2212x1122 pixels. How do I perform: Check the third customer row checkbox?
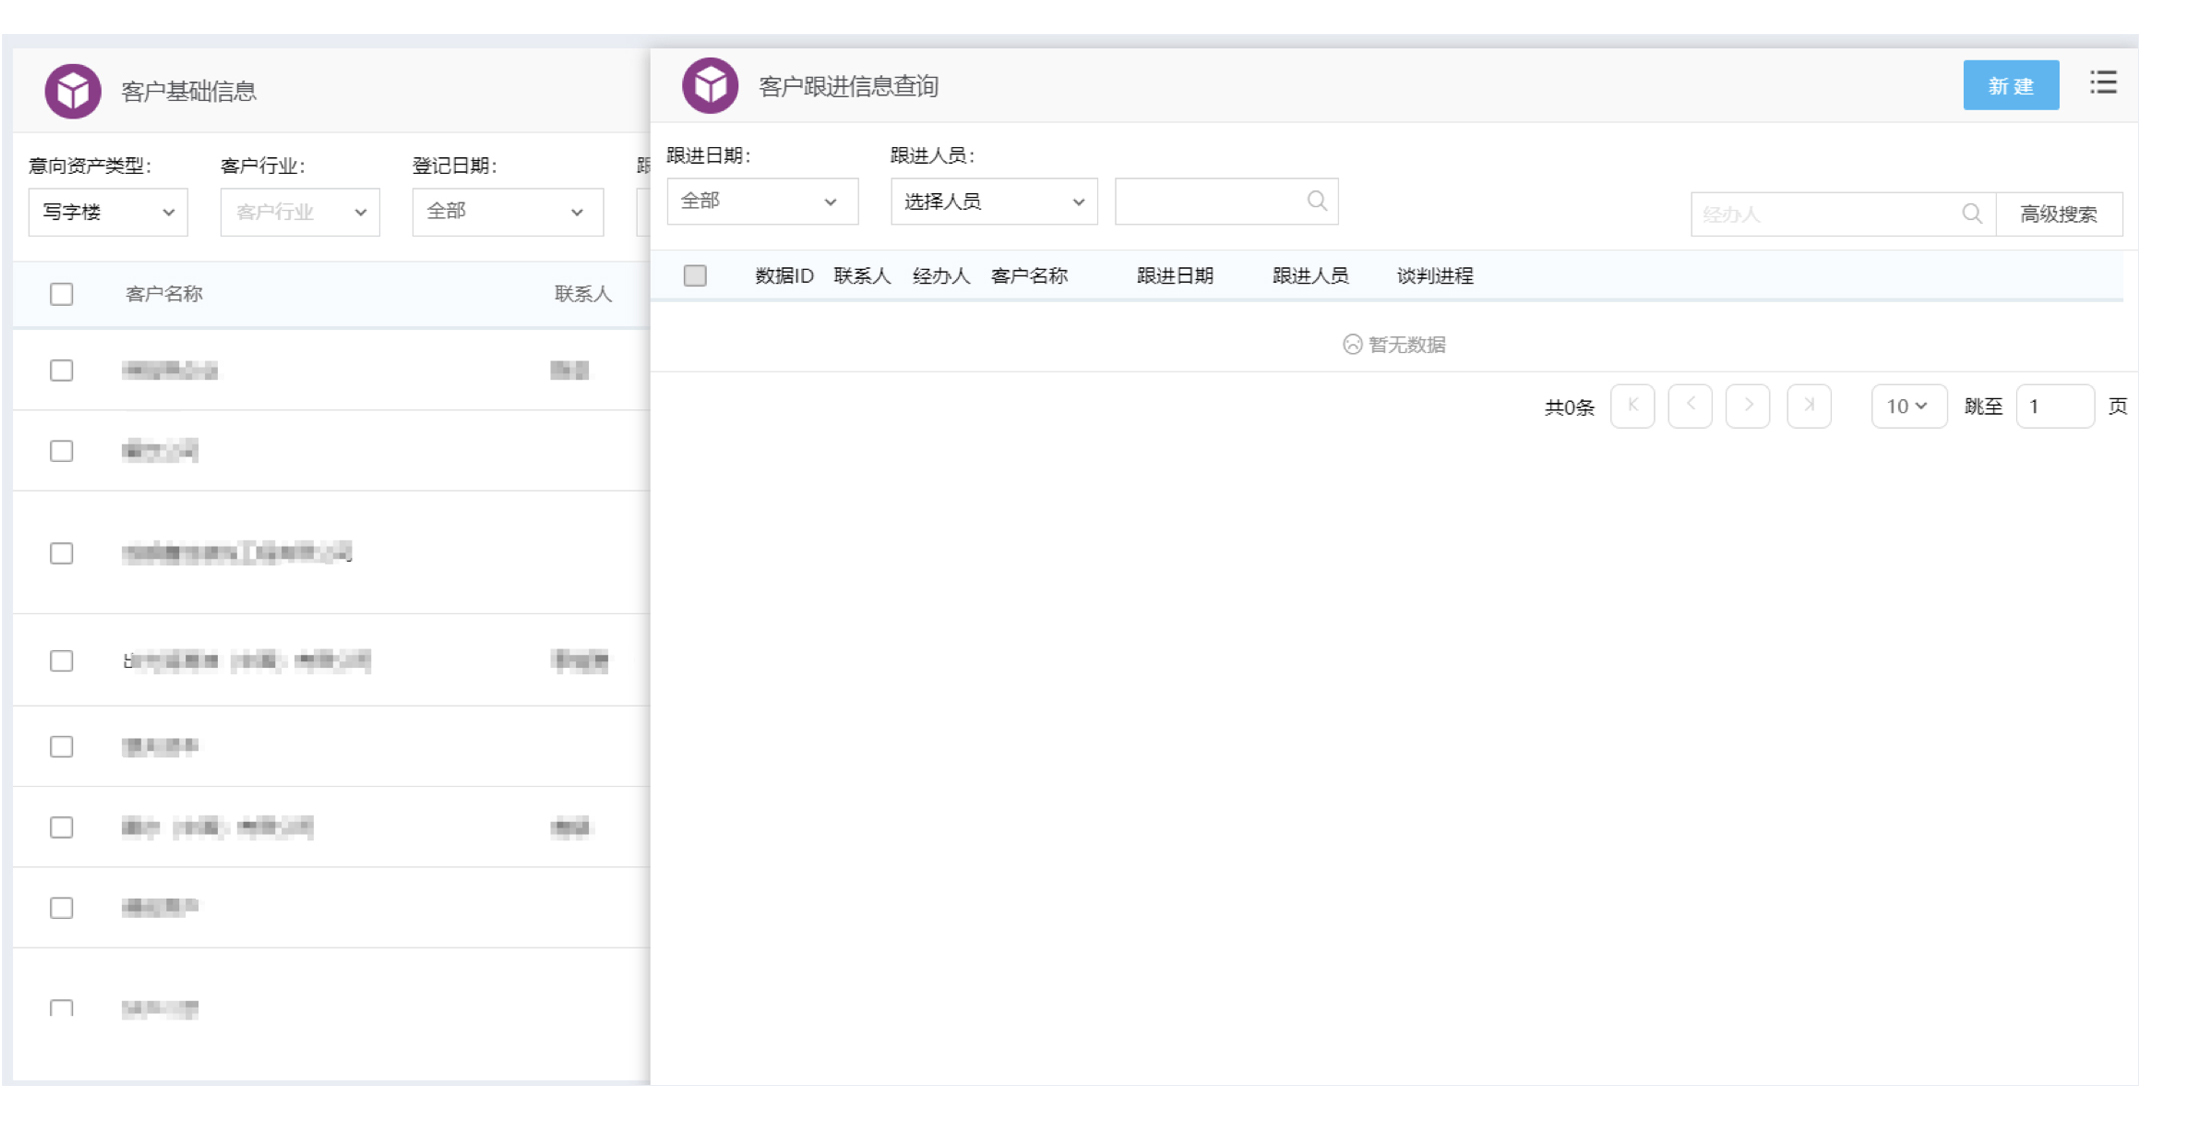pos(62,553)
